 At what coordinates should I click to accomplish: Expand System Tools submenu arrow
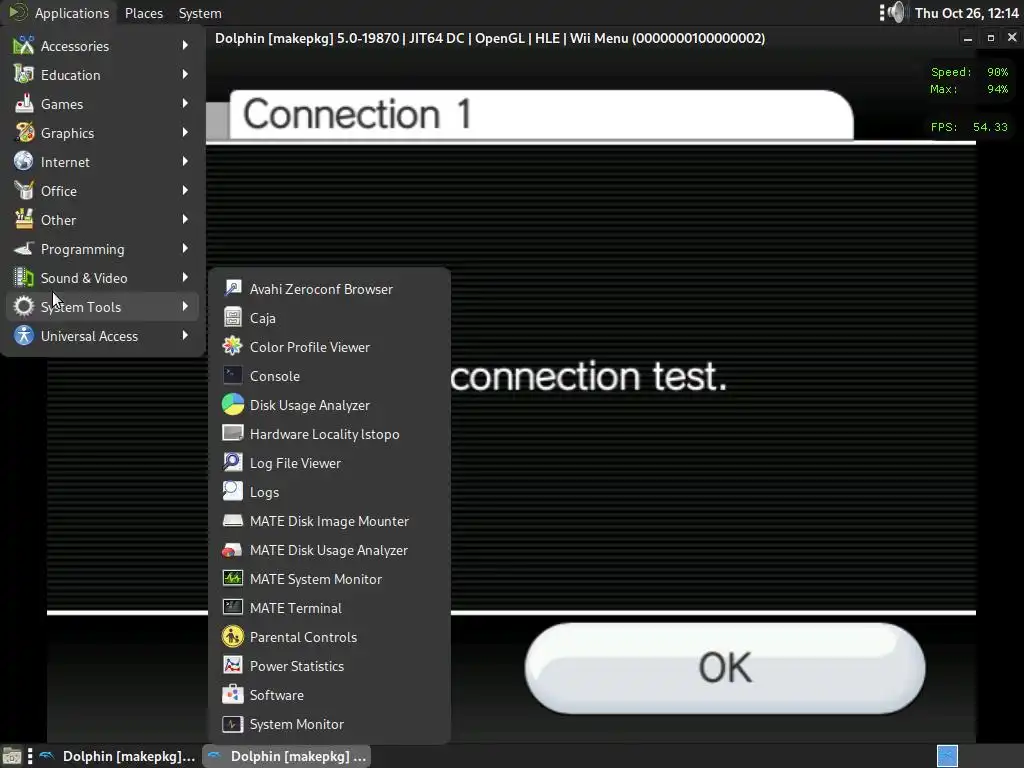[x=185, y=306]
